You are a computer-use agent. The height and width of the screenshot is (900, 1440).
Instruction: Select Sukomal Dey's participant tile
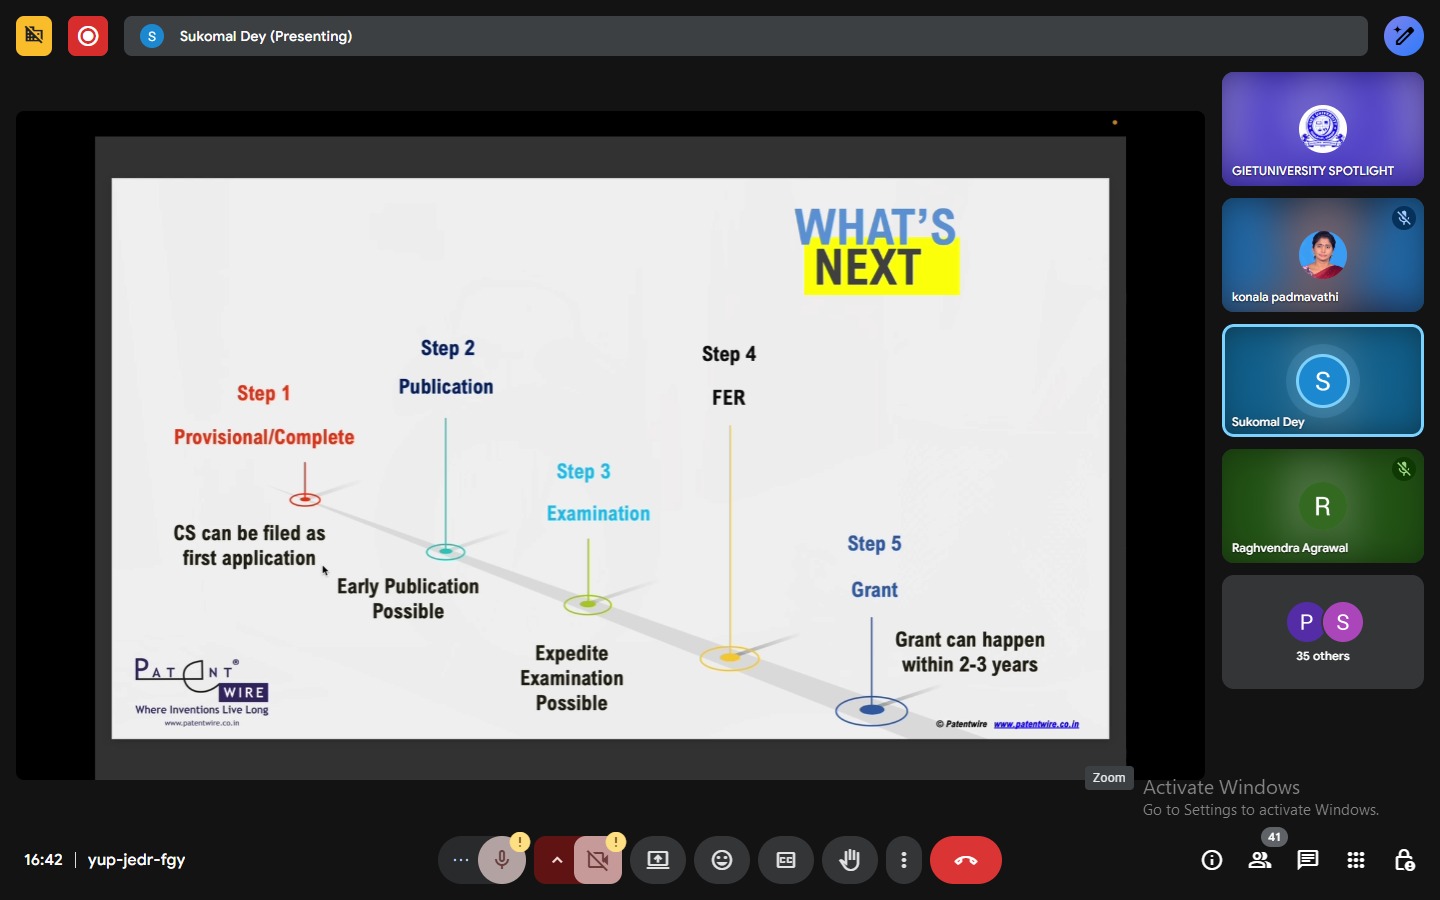1323,381
